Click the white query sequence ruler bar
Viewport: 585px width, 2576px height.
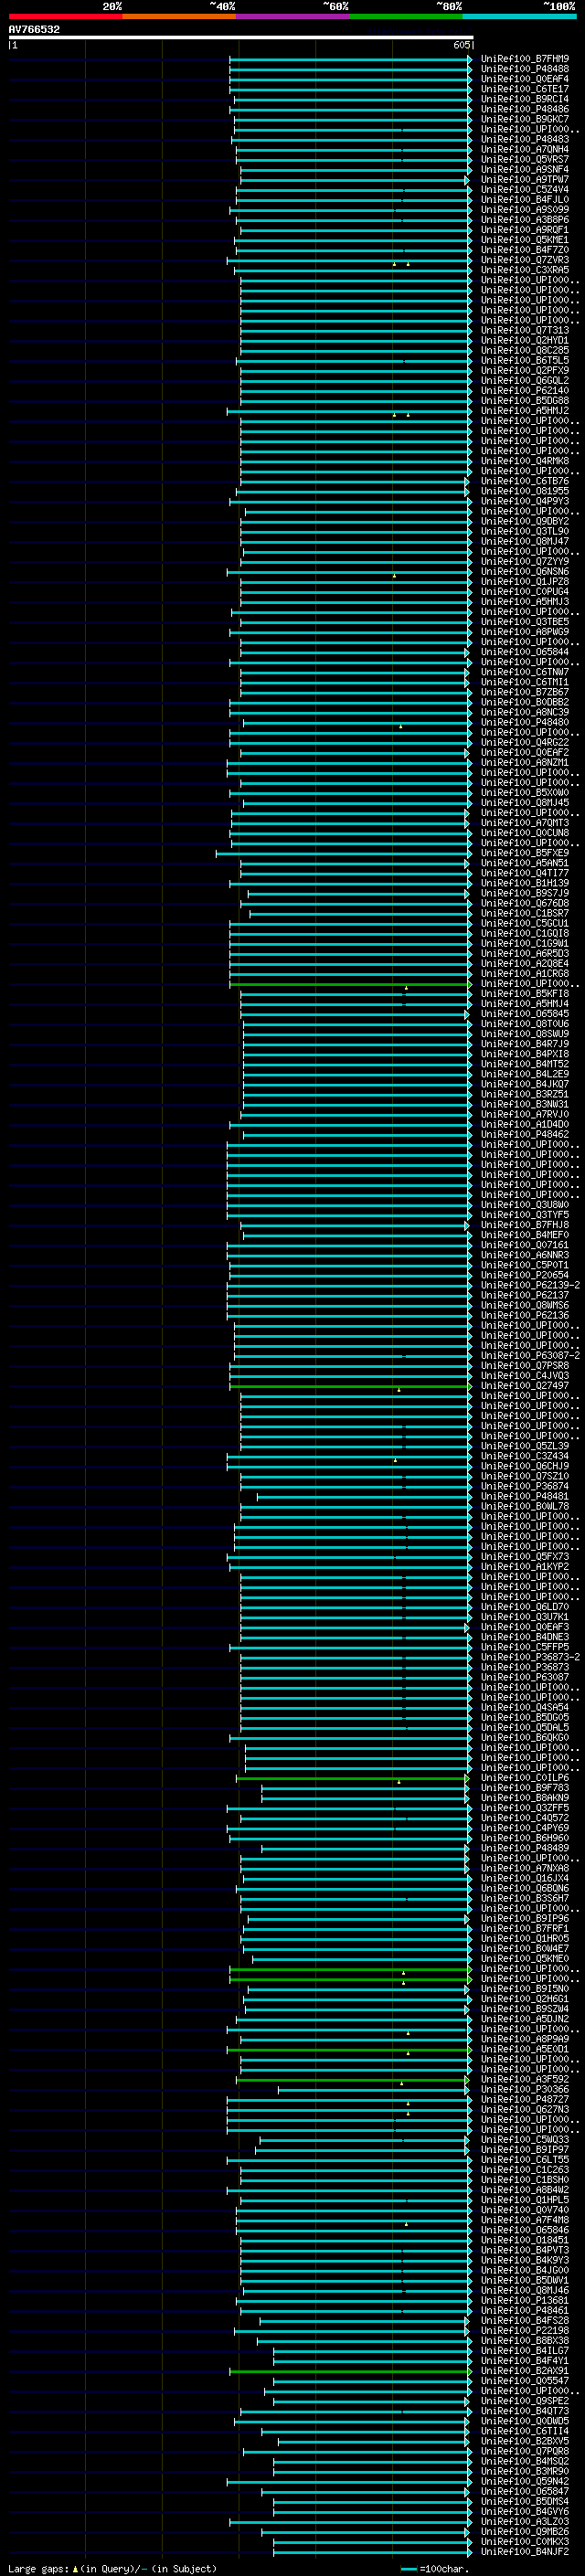coord(241,38)
